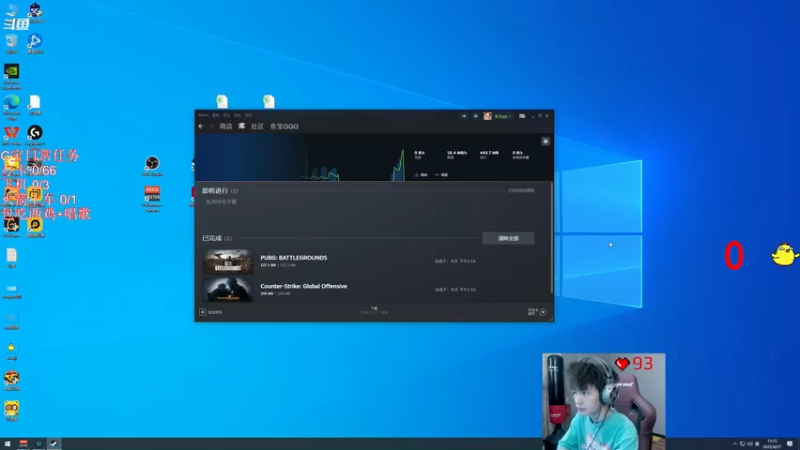Switch to Big Picture mode icon
Image resolution: width=800 pixels, height=450 pixels.
522,116
